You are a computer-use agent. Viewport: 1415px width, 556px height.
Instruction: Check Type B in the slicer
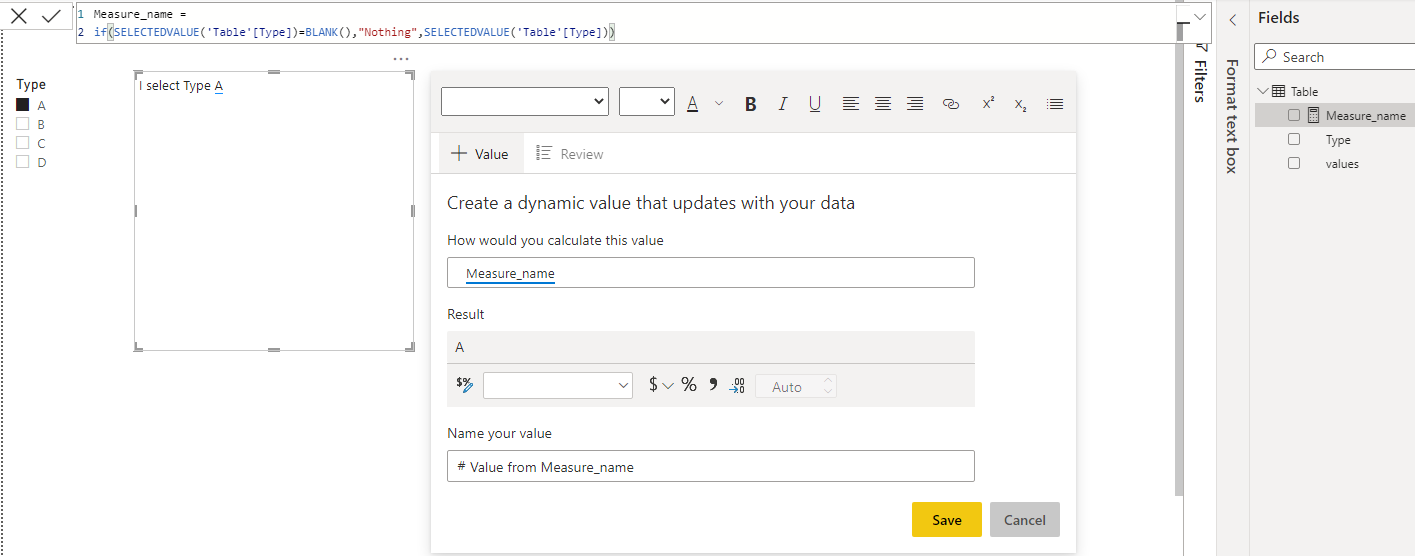(22, 124)
